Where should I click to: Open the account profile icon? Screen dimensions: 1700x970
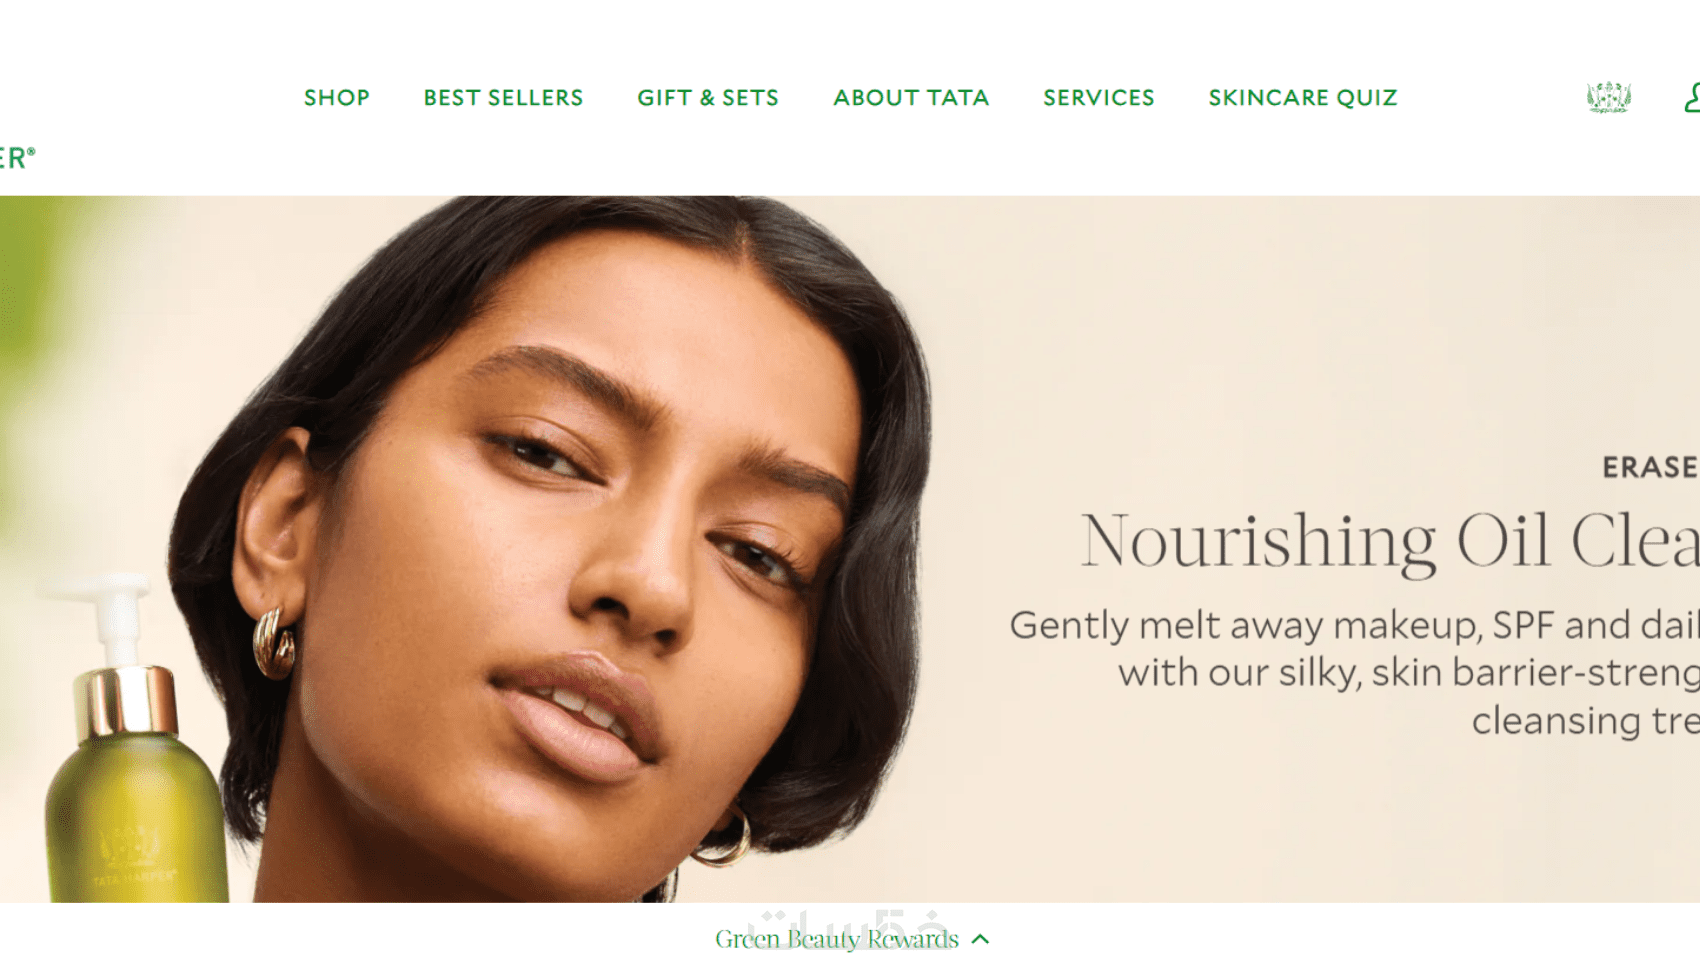click(1692, 97)
